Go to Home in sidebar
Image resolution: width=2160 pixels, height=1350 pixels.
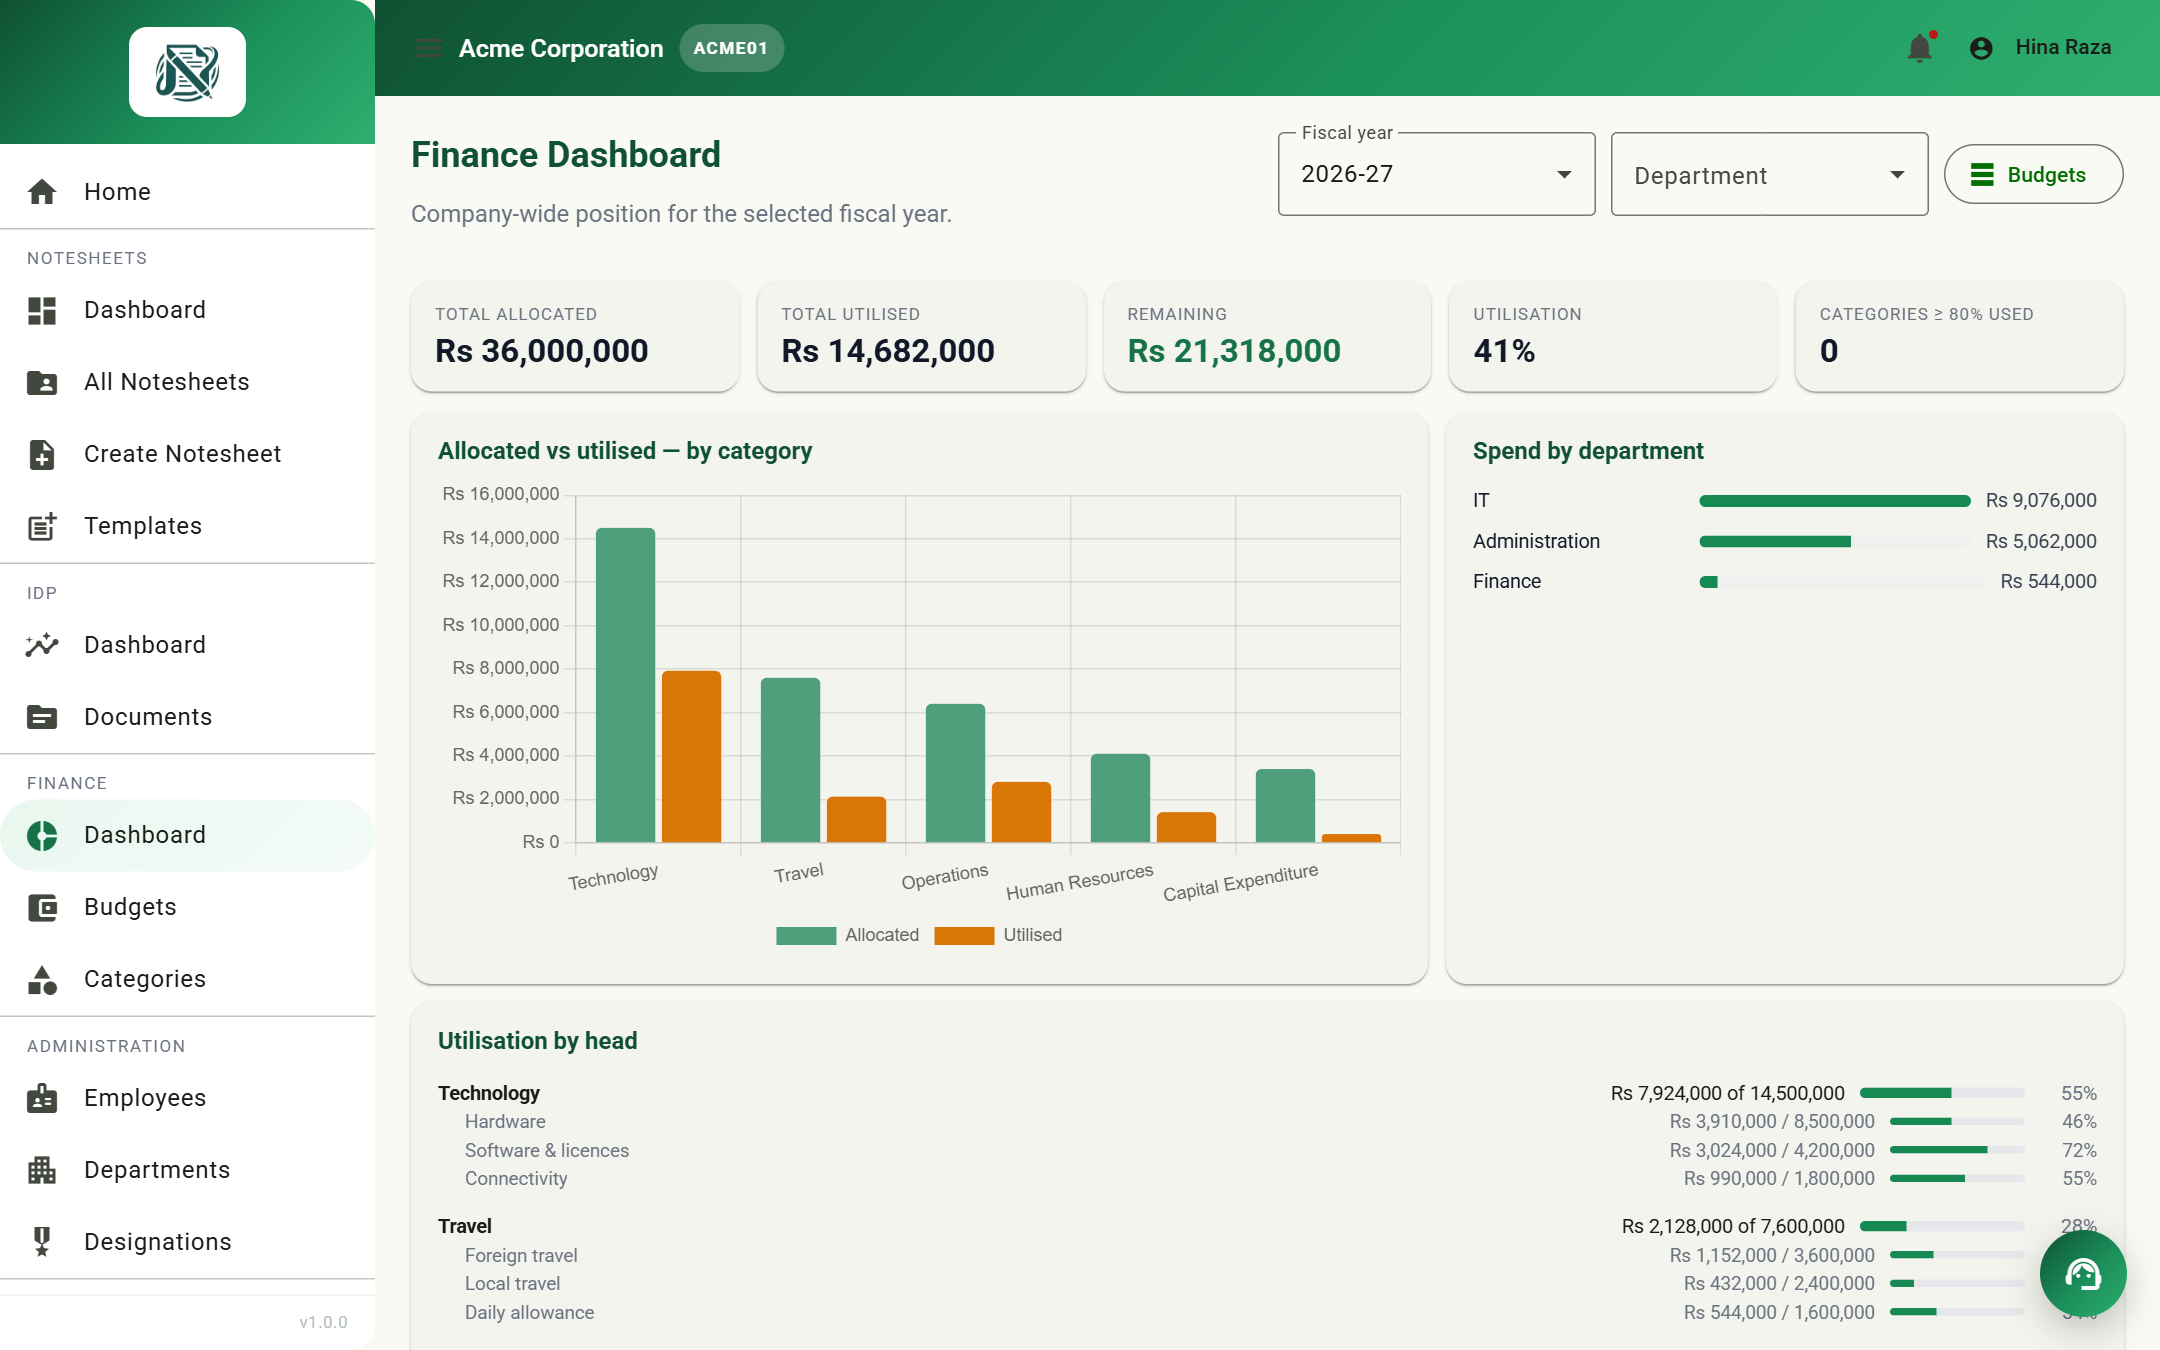point(187,192)
